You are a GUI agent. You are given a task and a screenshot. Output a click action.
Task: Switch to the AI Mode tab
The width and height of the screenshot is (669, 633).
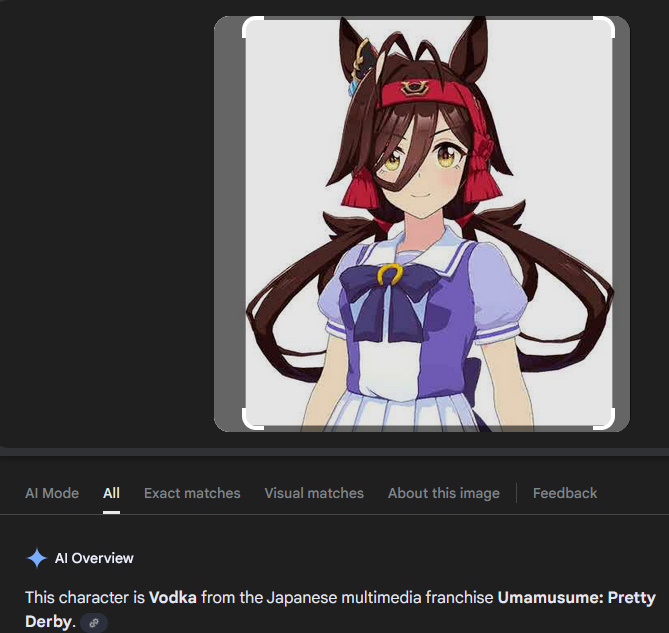(x=52, y=493)
